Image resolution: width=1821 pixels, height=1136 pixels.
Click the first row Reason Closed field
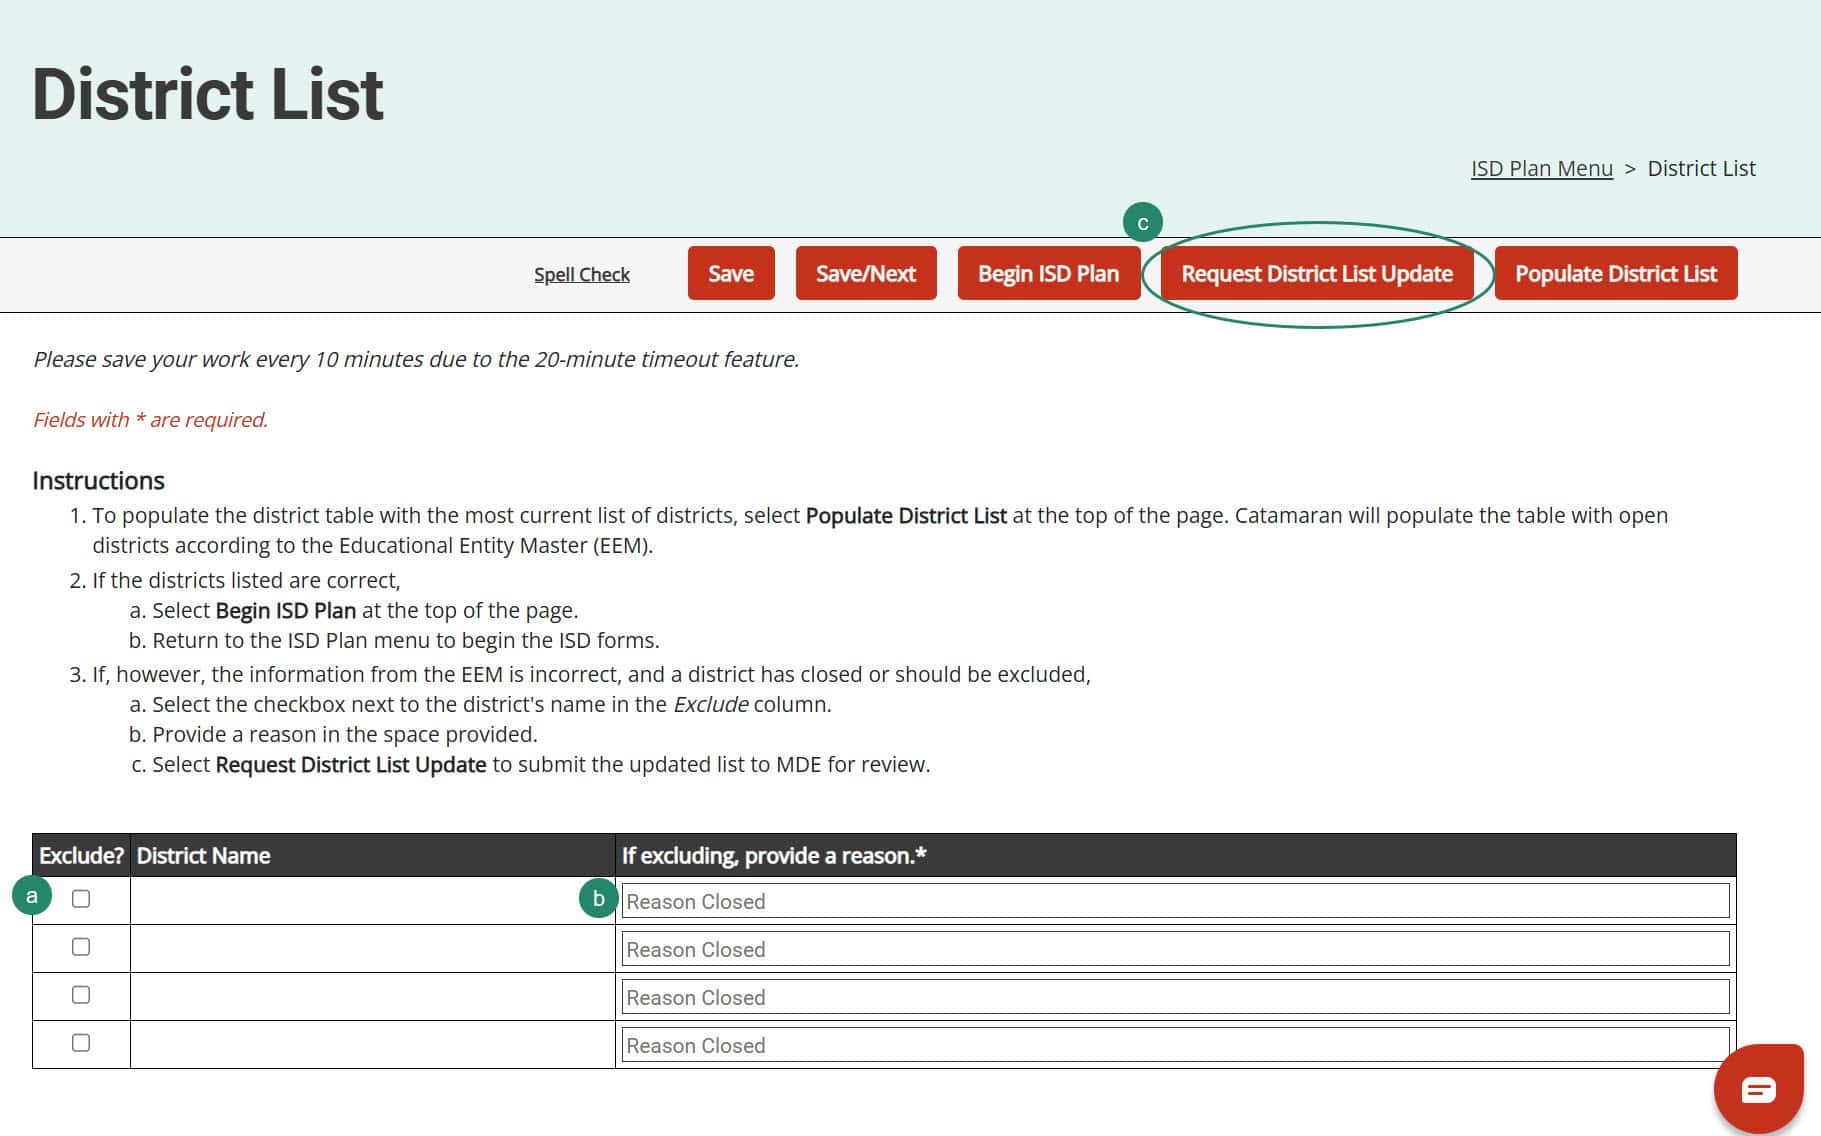1175,901
